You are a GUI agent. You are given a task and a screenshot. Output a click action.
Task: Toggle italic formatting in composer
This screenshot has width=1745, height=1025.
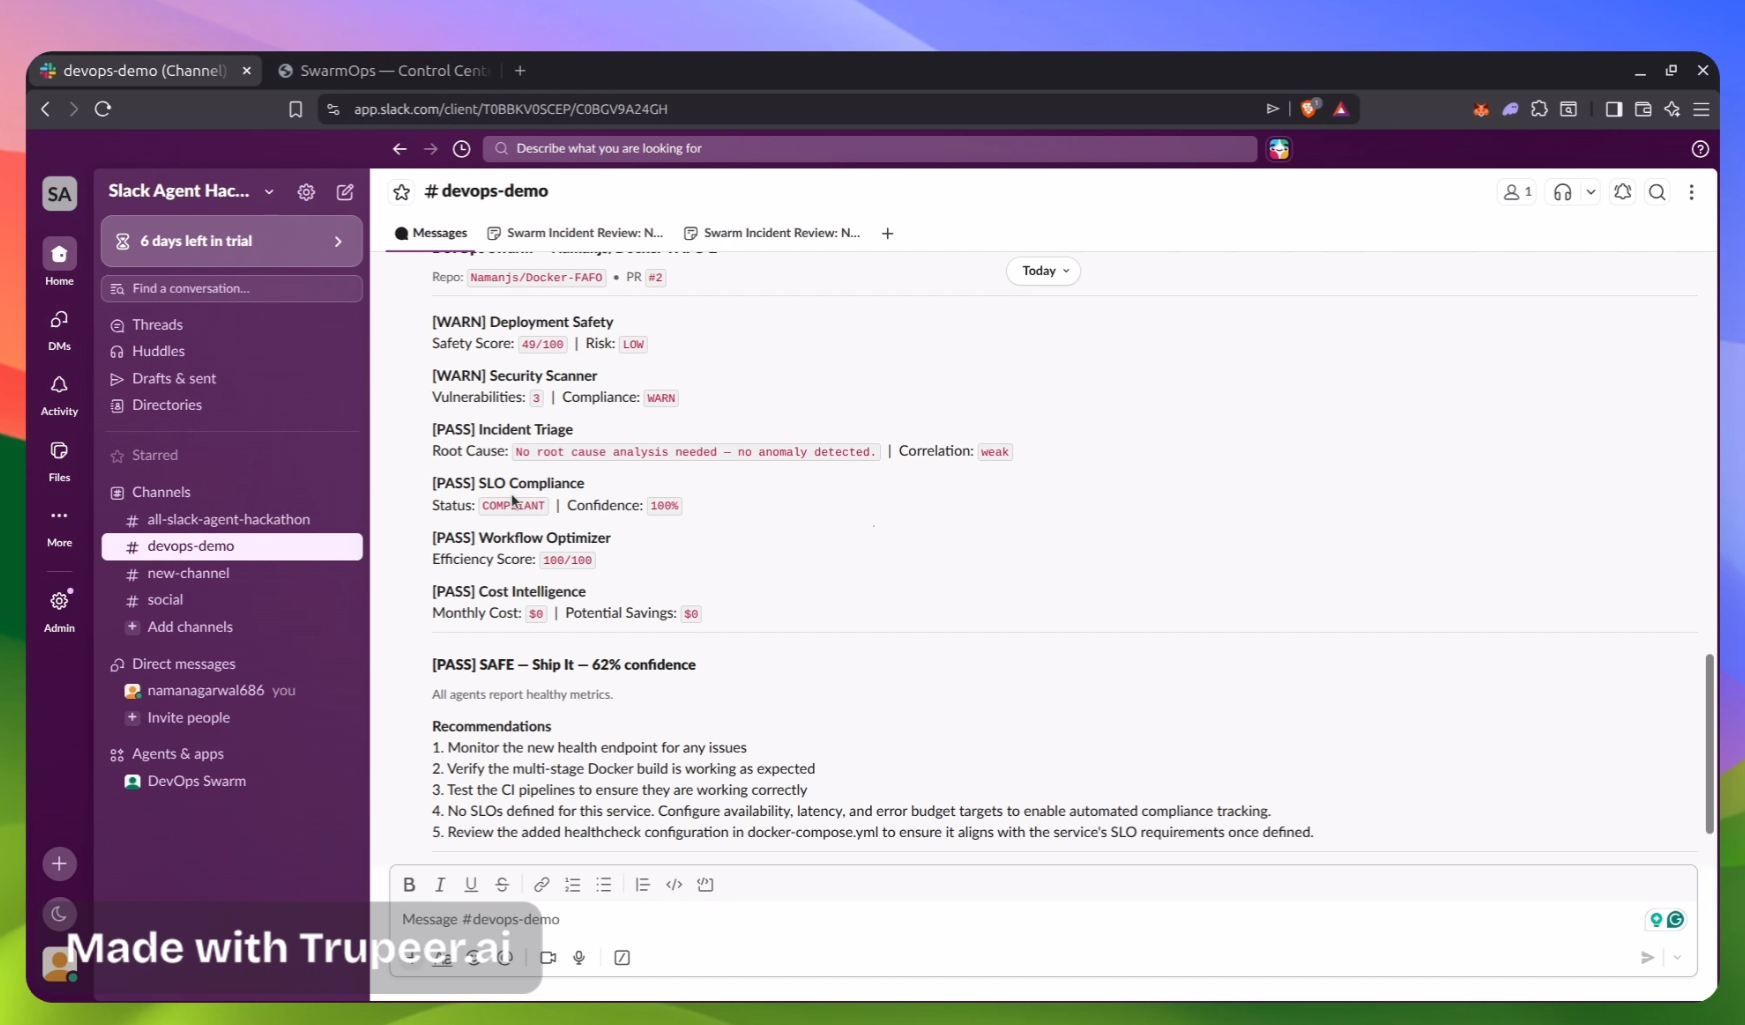440,885
